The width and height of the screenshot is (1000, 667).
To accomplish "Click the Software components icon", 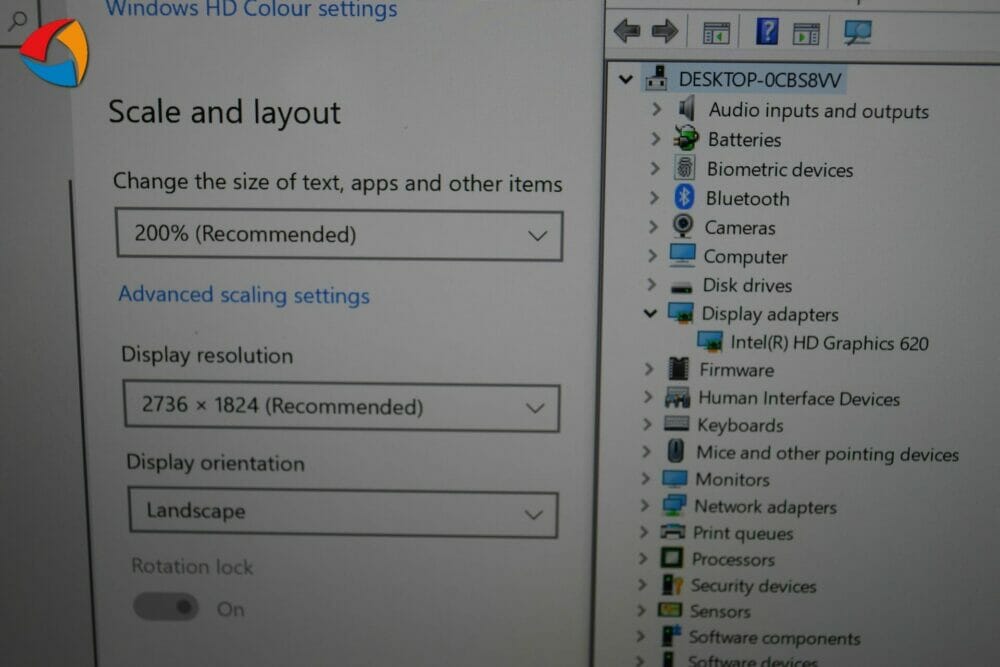I will [x=671, y=636].
